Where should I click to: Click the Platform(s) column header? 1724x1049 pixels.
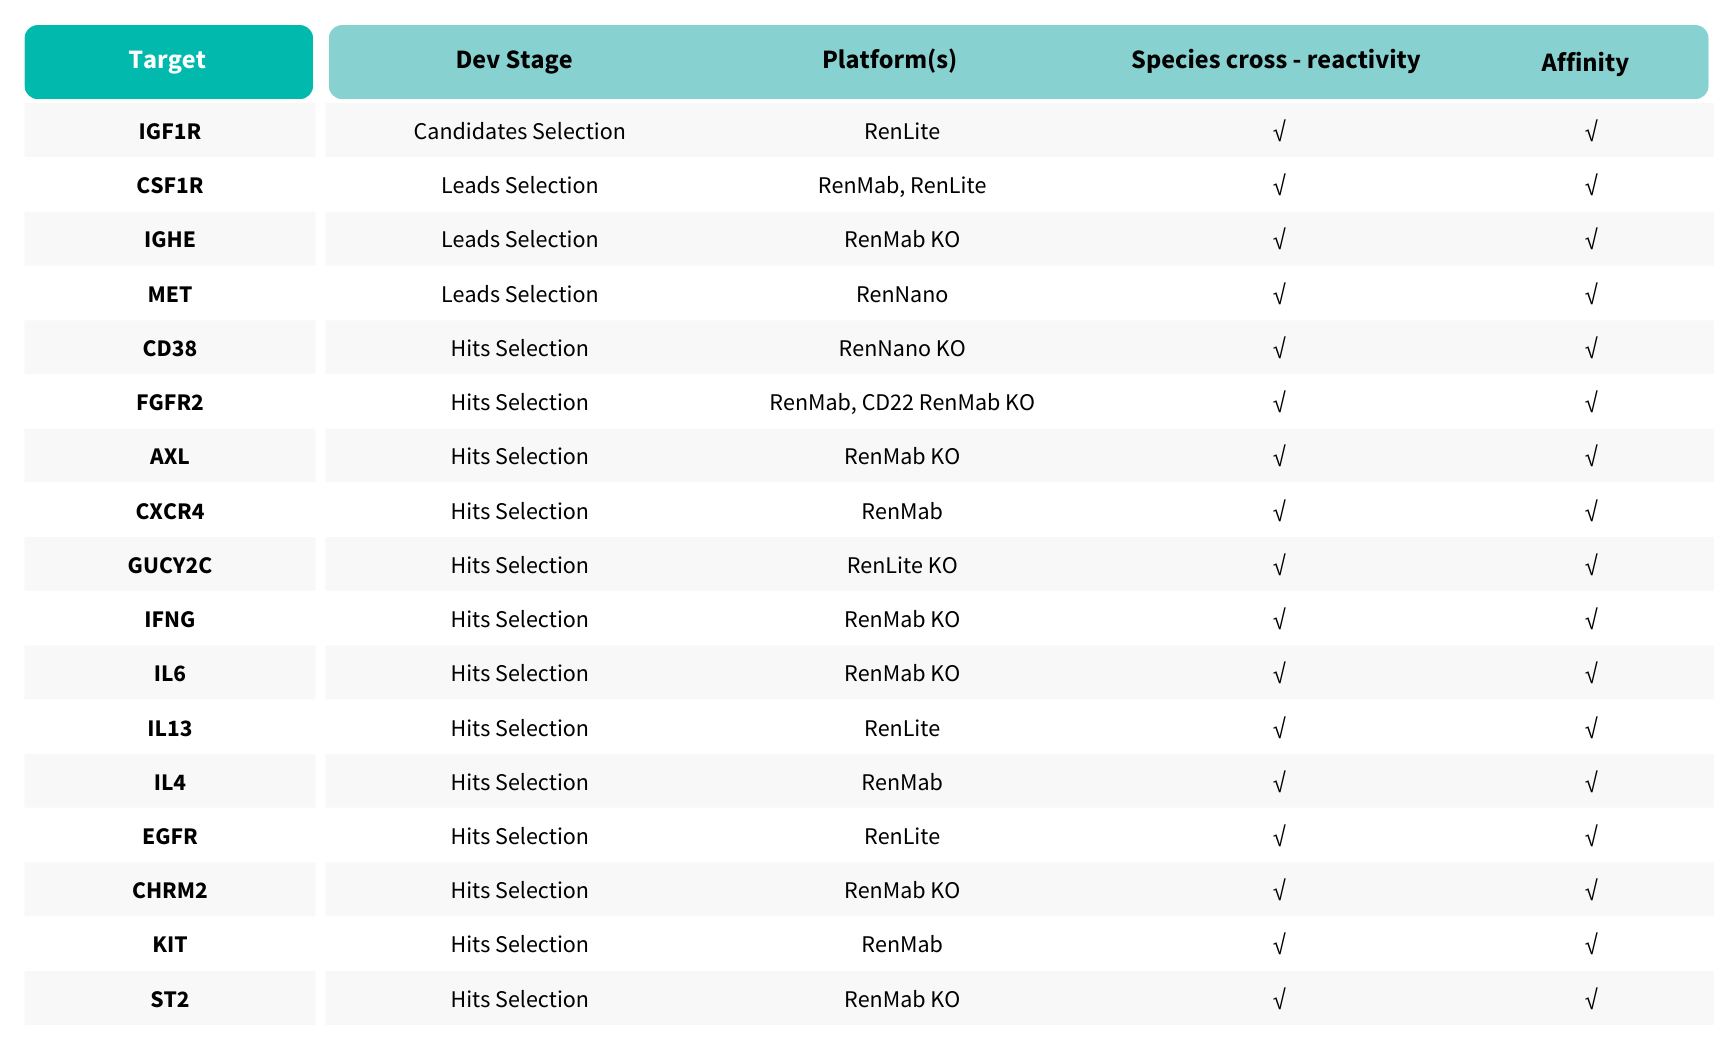(x=889, y=60)
